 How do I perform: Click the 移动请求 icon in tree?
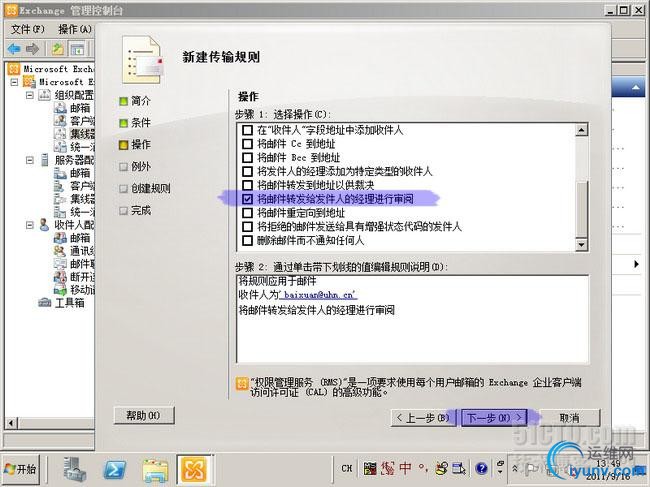60,289
